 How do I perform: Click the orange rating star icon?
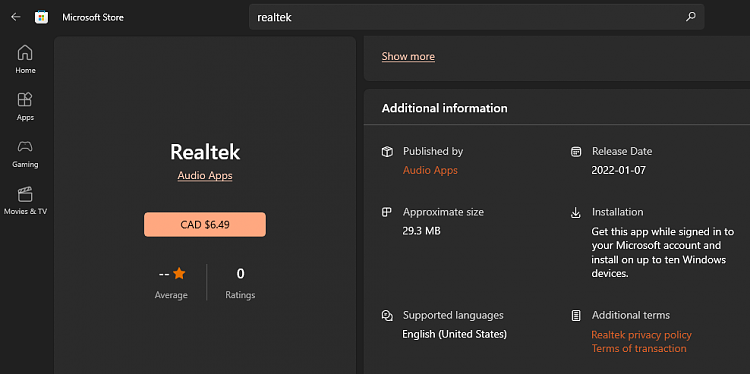pyautogui.click(x=179, y=274)
